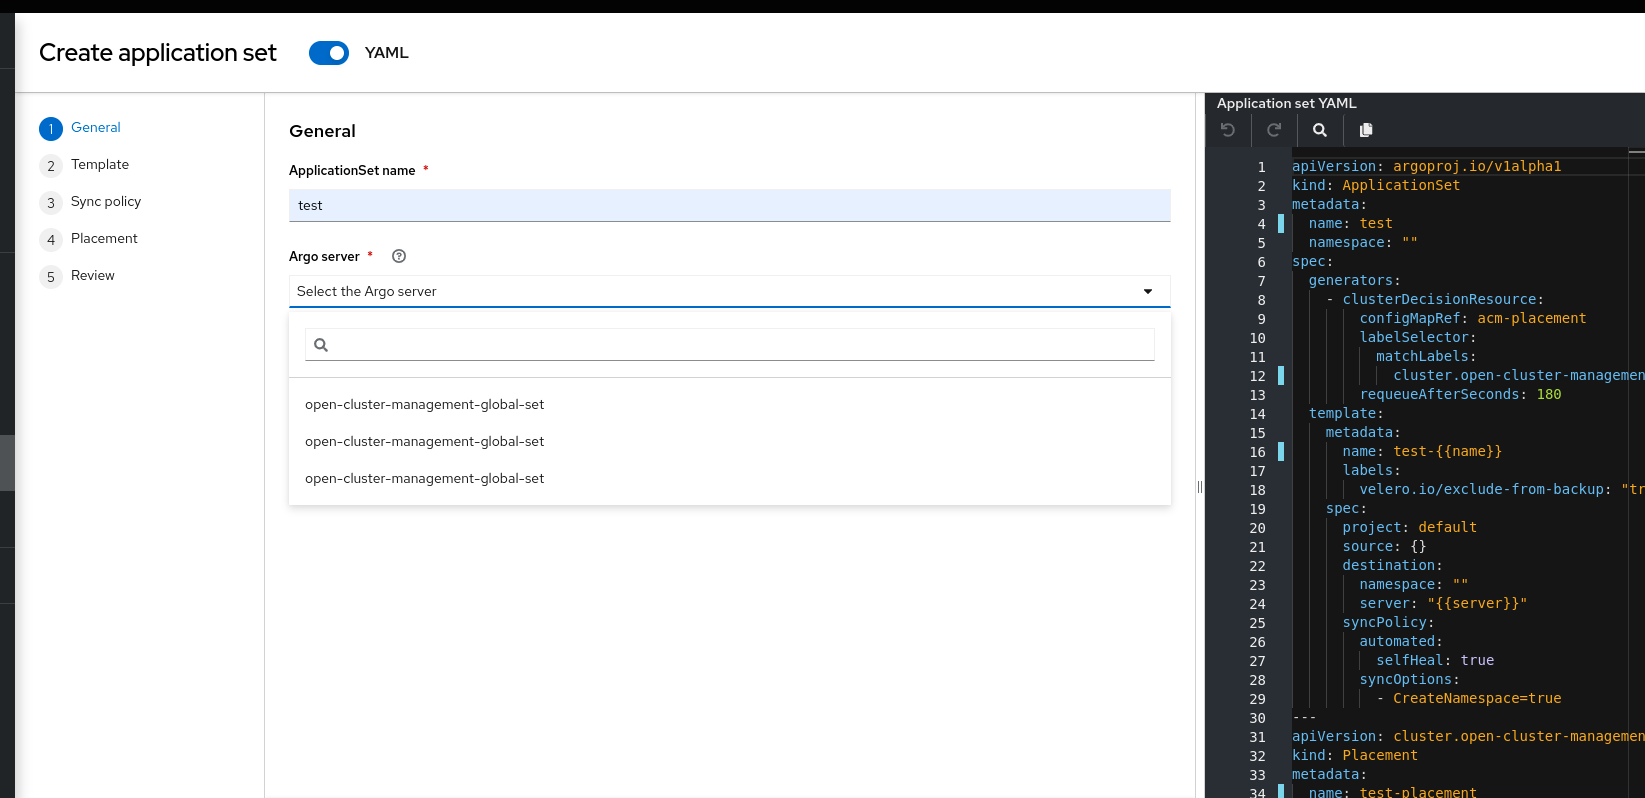Open the Argo server help tooltip

tap(399, 256)
